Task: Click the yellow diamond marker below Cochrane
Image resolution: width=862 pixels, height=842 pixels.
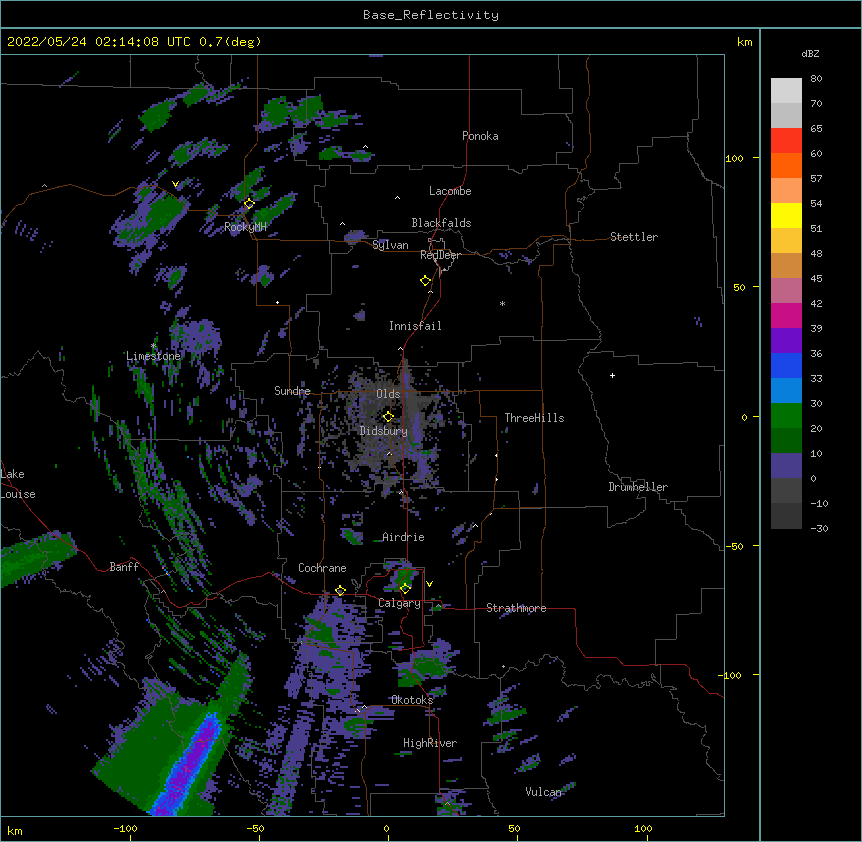Action: pyautogui.click(x=340, y=591)
